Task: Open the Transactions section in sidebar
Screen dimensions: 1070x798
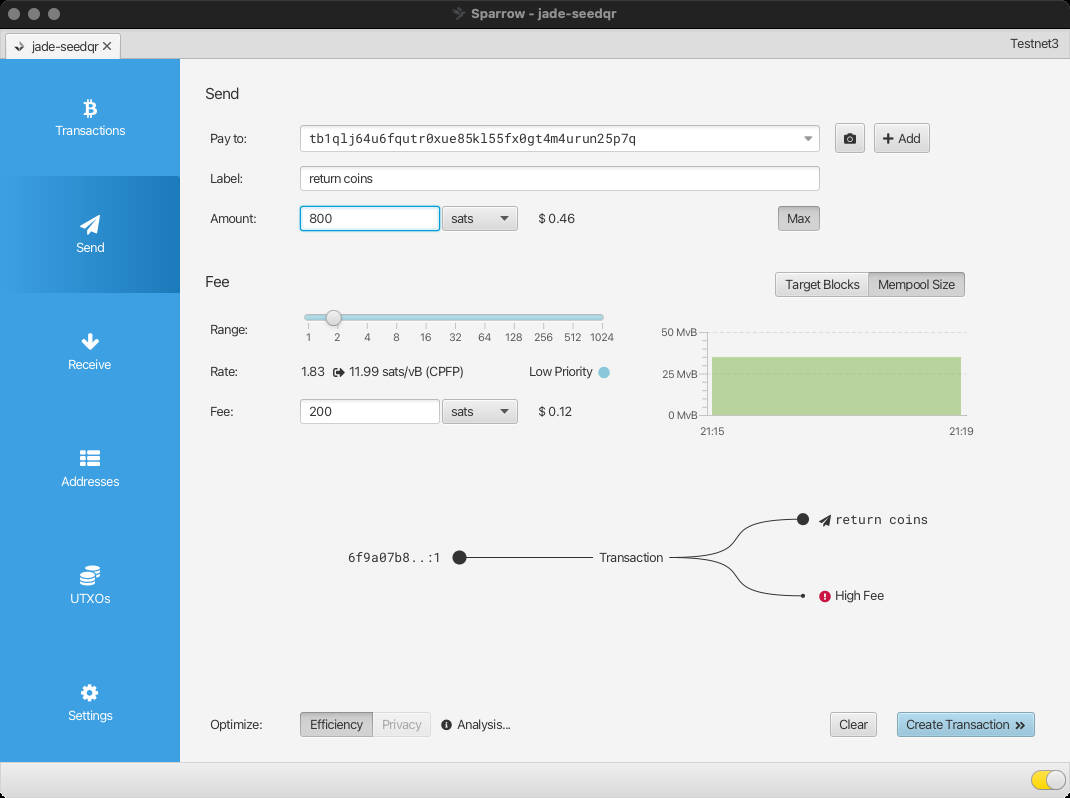Action: [90, 117]
